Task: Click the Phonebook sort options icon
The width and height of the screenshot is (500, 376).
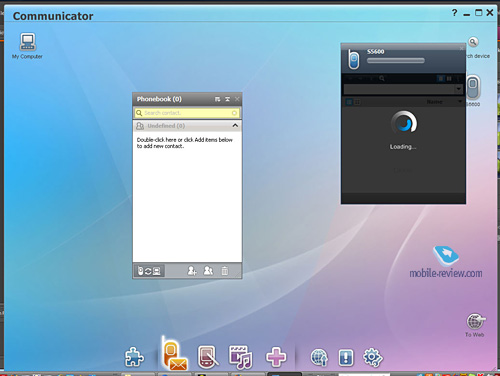Action: (x=217, y=99)
